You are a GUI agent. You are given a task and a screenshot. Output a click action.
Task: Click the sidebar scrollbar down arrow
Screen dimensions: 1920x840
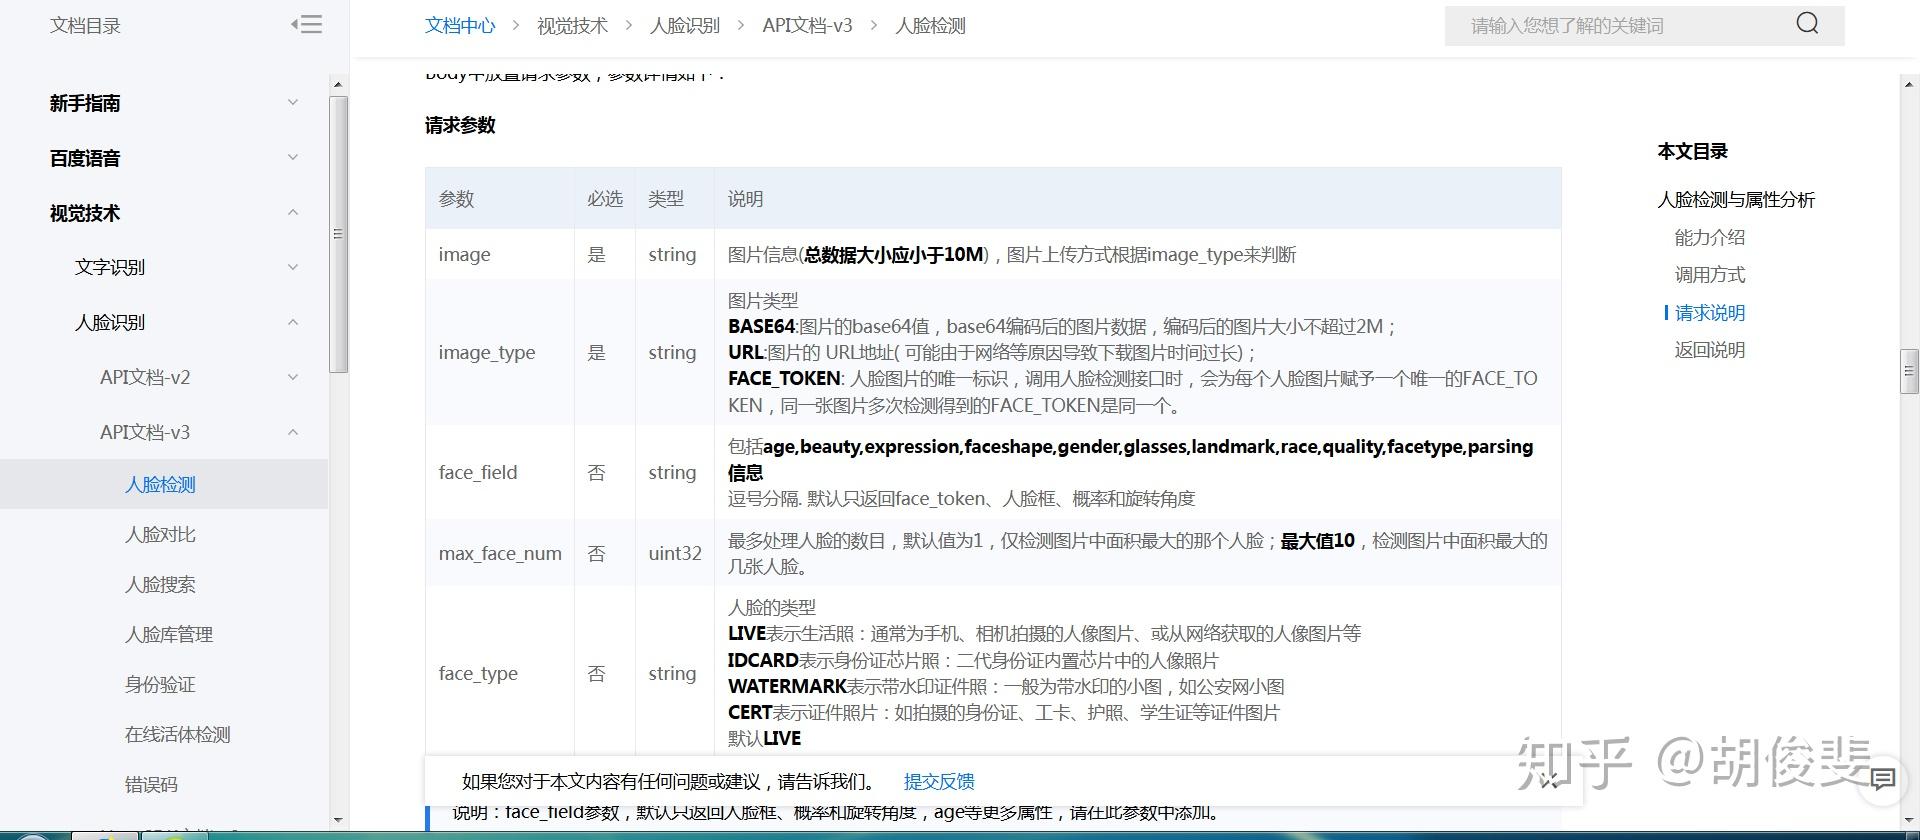(x=338, y=819)
